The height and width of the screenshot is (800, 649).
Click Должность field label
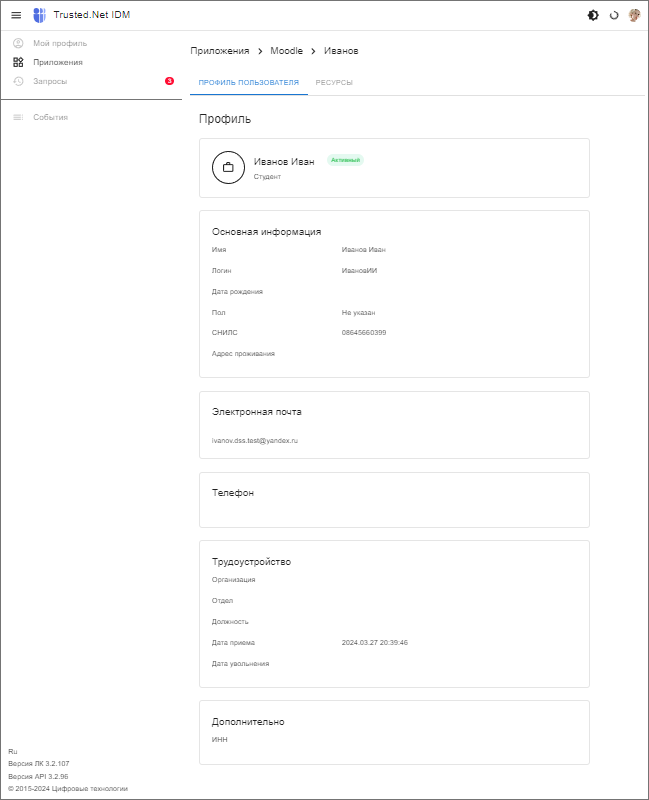click(230, 622)
